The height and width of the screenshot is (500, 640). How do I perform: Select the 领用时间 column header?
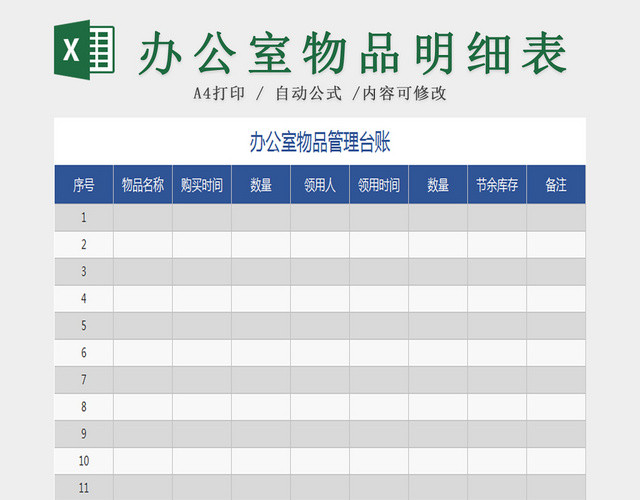pos(379,184)
